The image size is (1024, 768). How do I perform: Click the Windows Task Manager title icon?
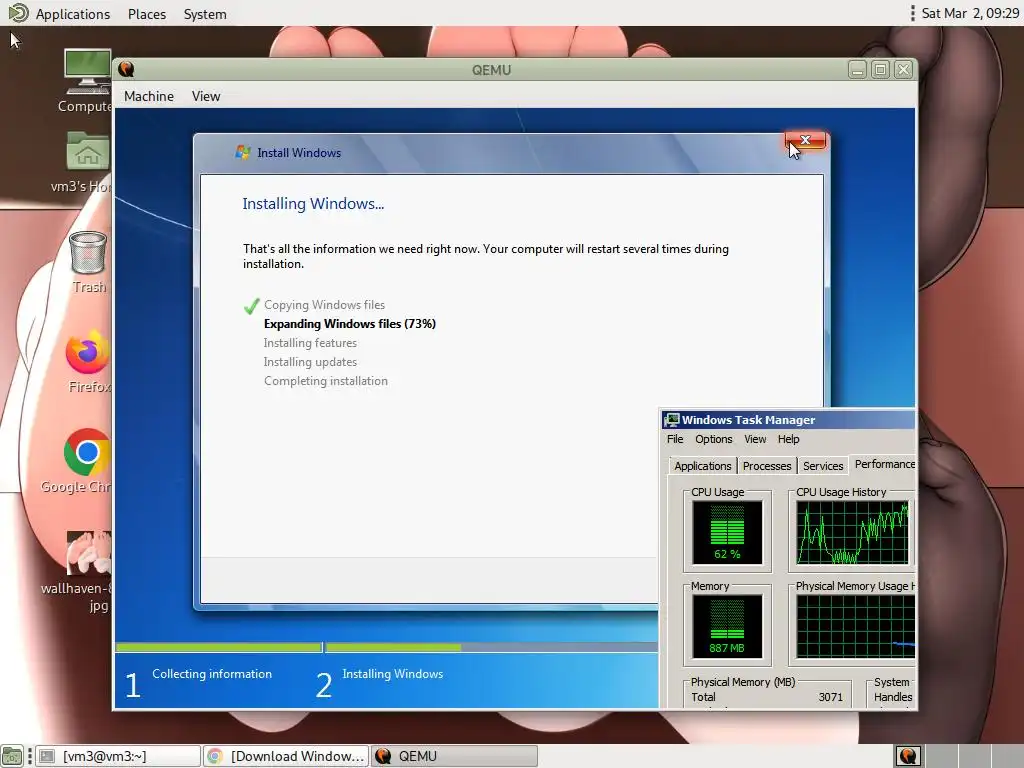(x=671, y=419)
